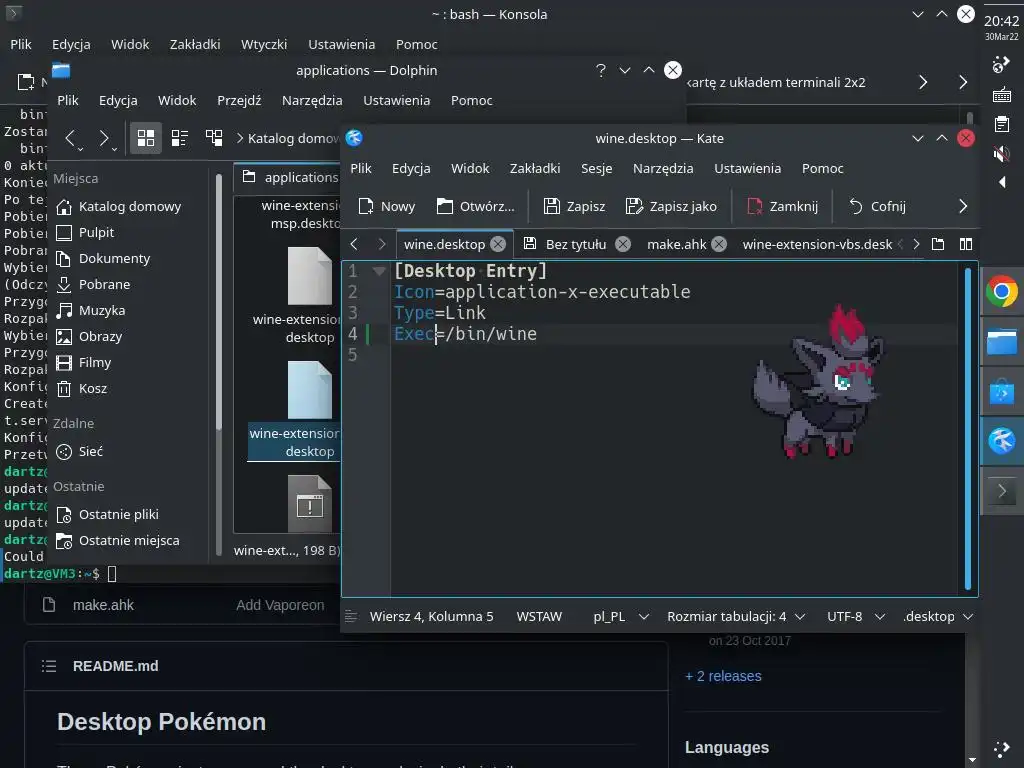Go forward in Dolphin
The width and height of the screenshot is (1024, 768).
click(x=104, y=138)
